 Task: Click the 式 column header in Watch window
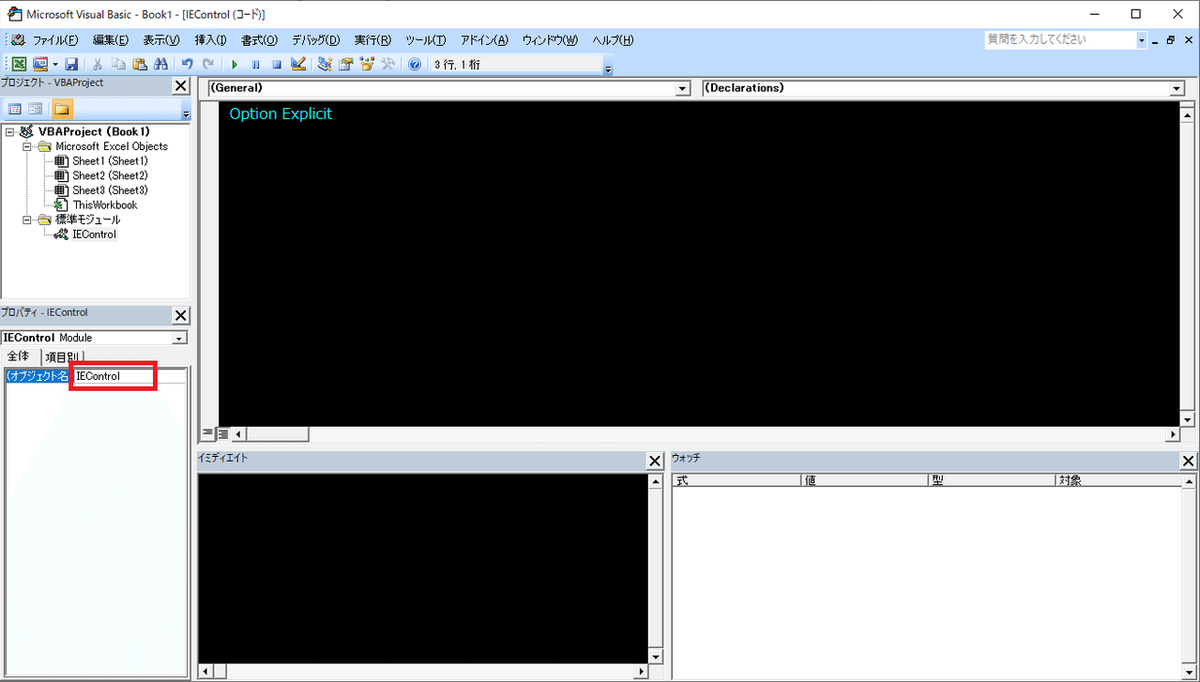(737, 480)
